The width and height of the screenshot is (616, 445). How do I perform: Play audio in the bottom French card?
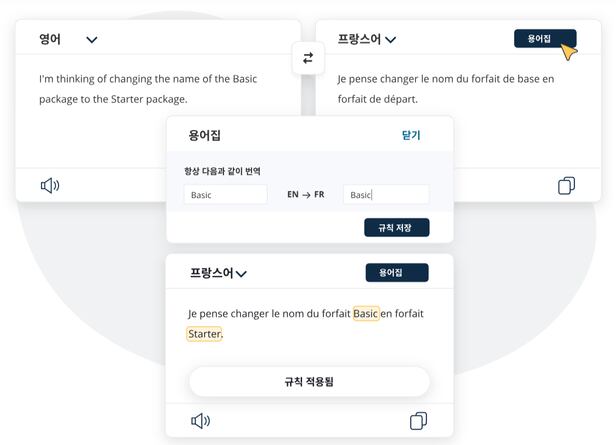[x=200, y=421]
